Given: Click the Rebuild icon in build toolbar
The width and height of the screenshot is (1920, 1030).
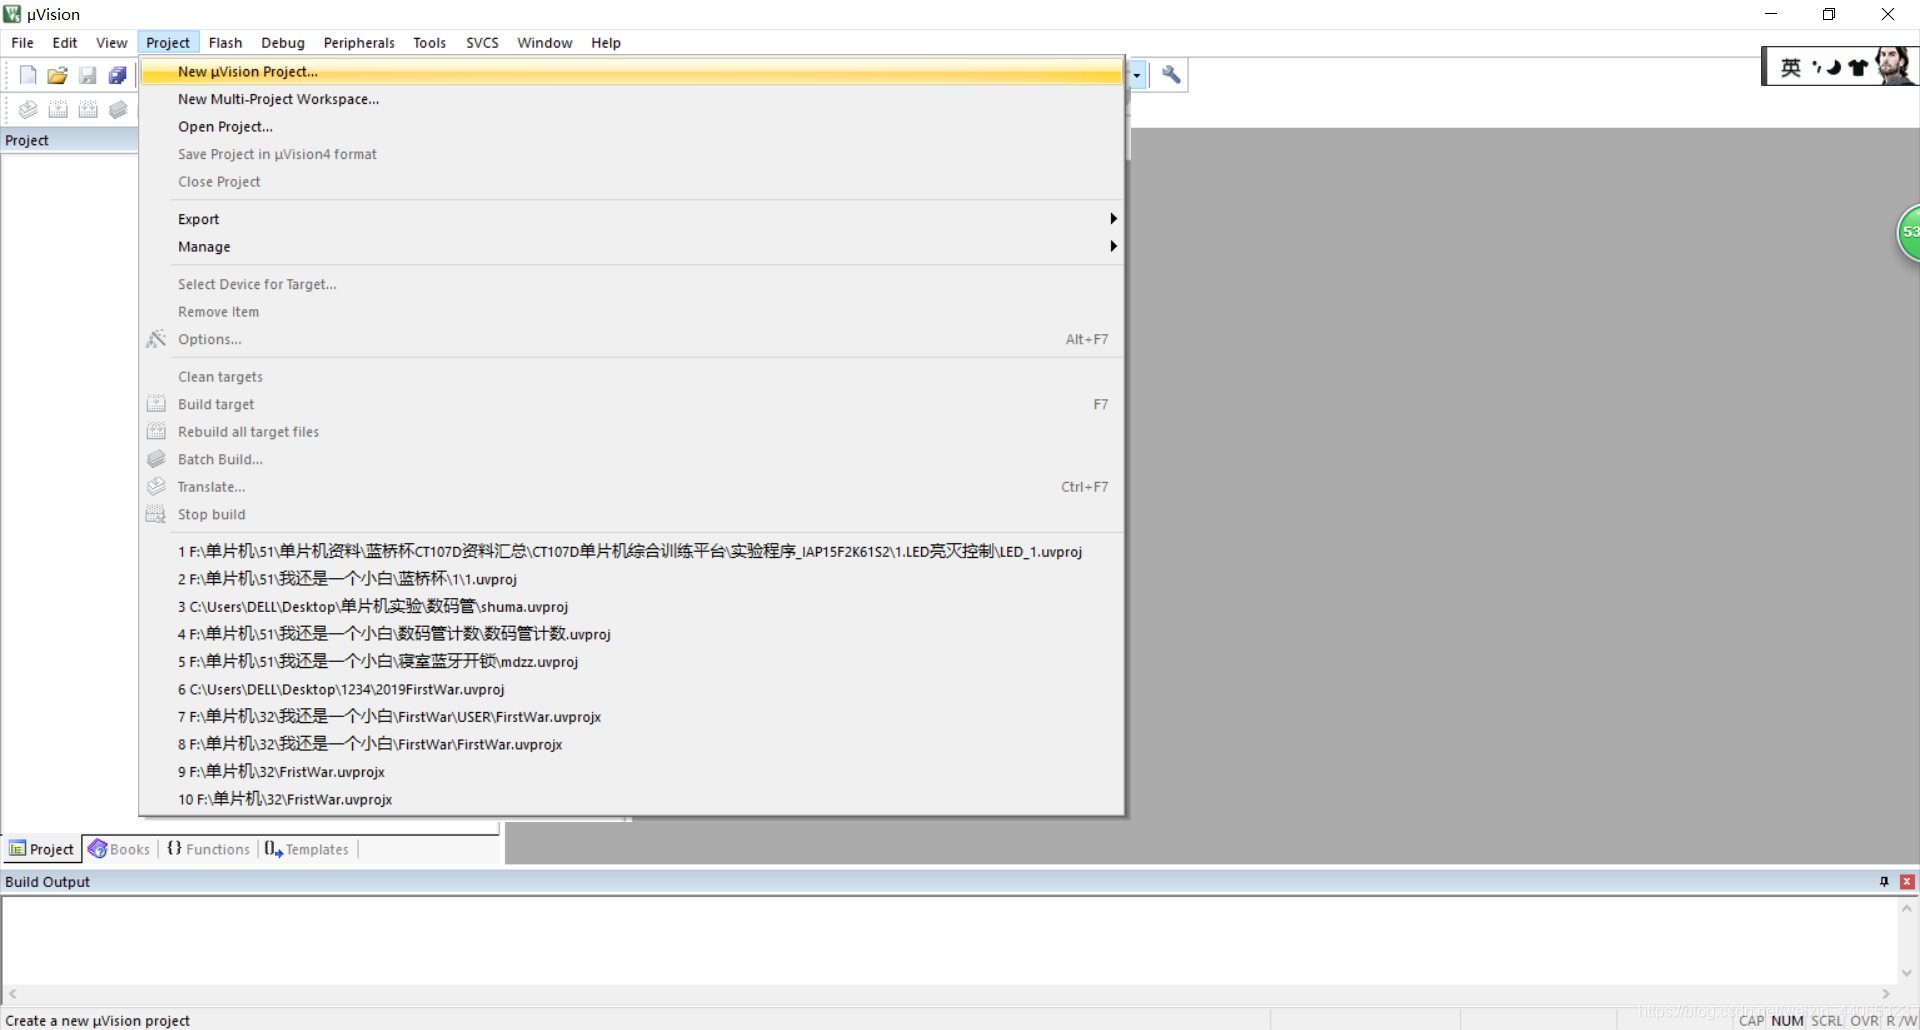Looking at the screenshot, I should point(89,109).
